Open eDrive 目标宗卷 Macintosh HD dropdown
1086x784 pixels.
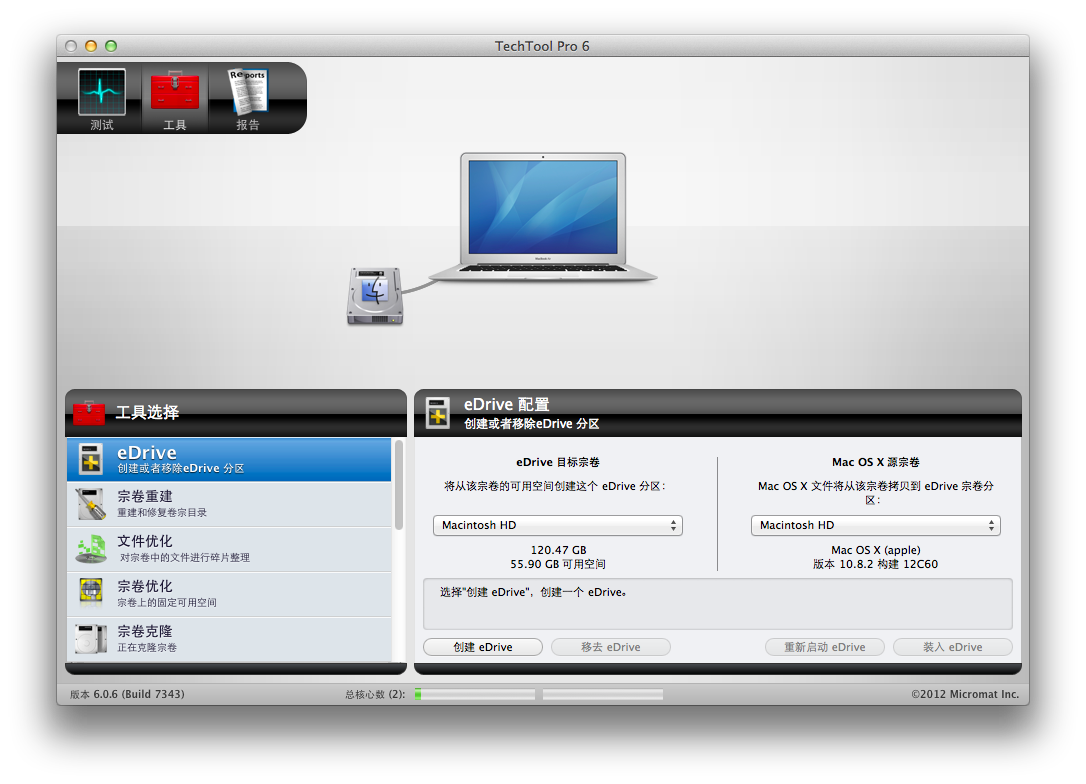(x=558, y=526)
